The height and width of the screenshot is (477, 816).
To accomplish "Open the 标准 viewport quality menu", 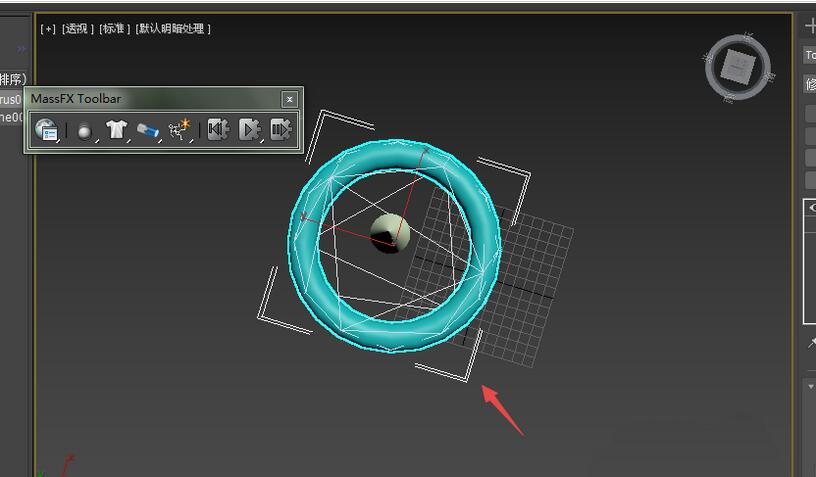I will [114, 29].
